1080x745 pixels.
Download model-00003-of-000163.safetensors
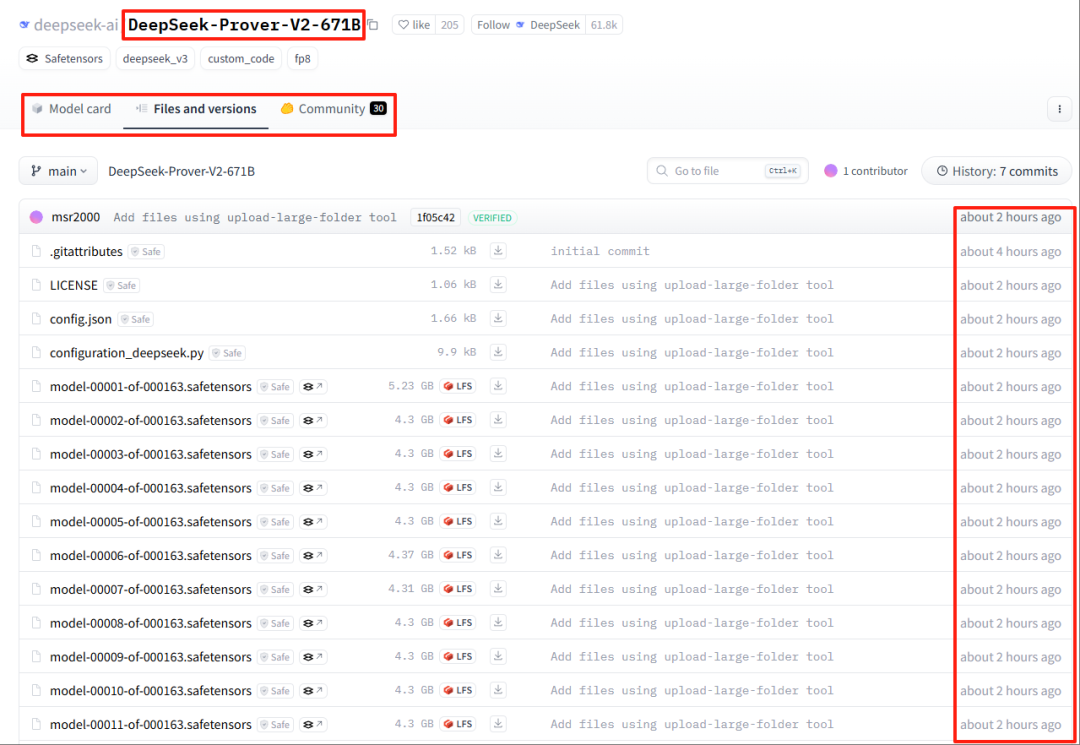[498, 453]
